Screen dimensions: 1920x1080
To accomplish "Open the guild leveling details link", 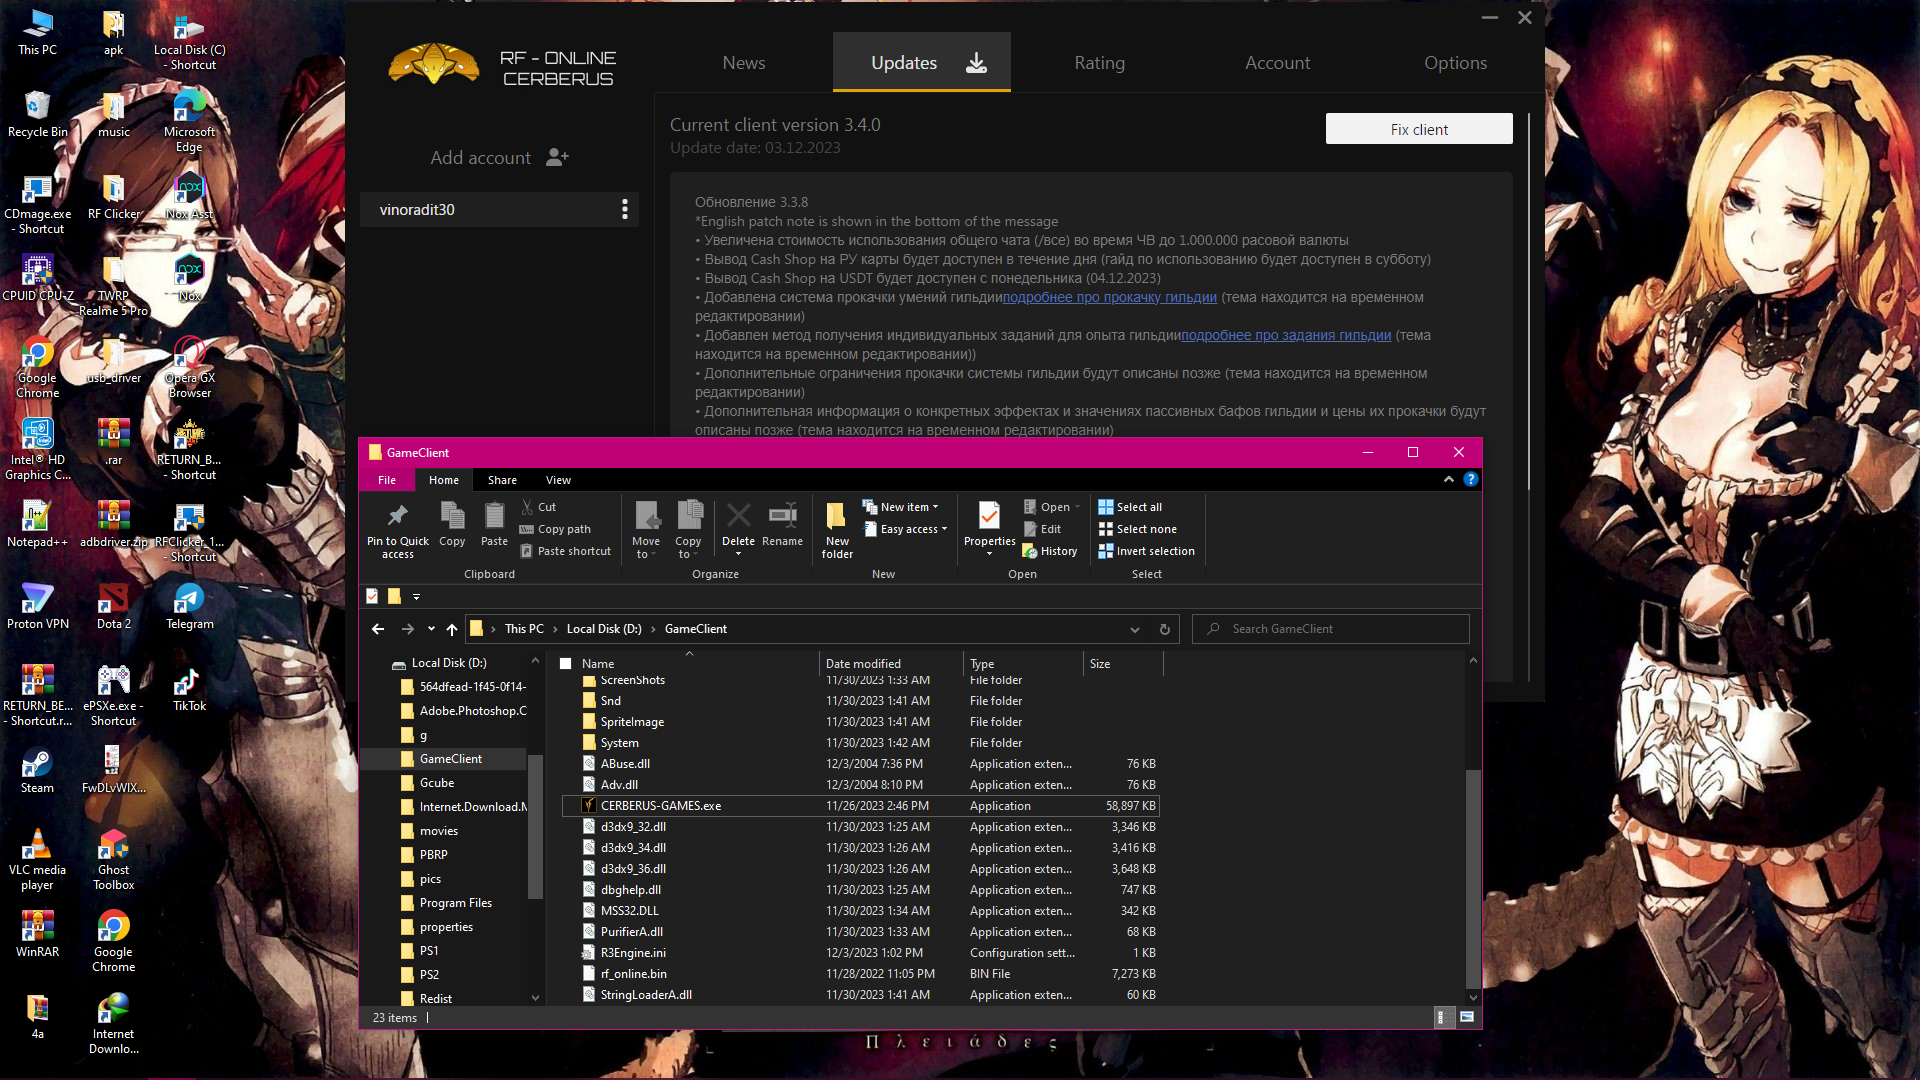I will [x=1109, y=297].
